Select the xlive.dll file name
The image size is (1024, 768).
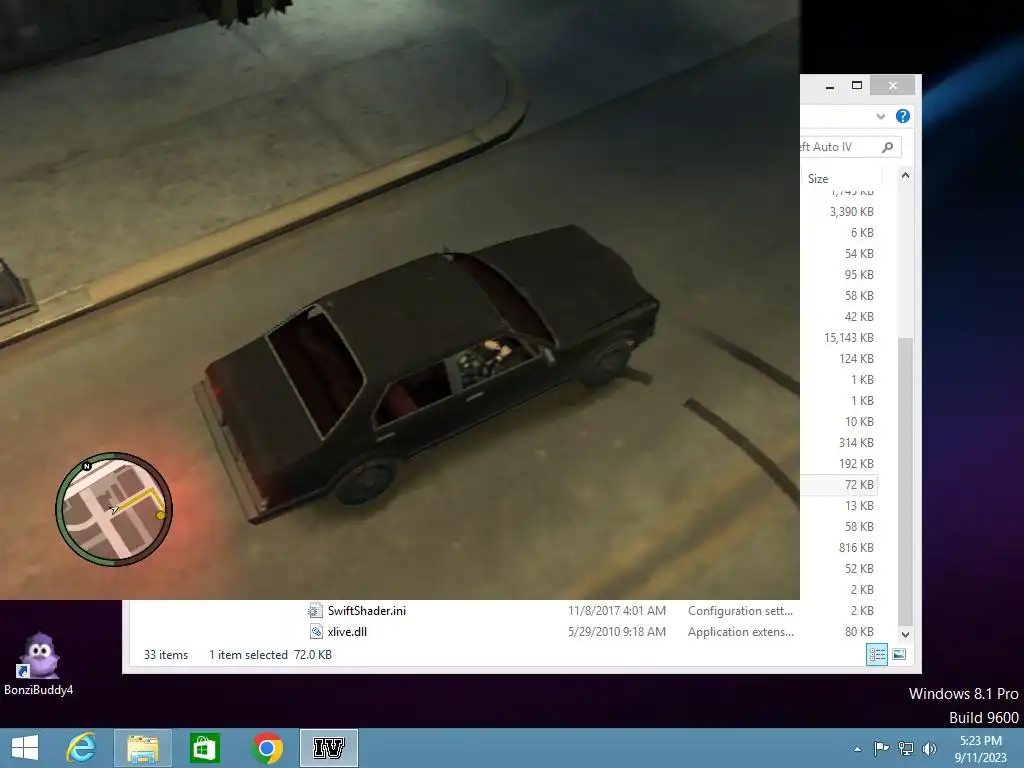(347, 632)
